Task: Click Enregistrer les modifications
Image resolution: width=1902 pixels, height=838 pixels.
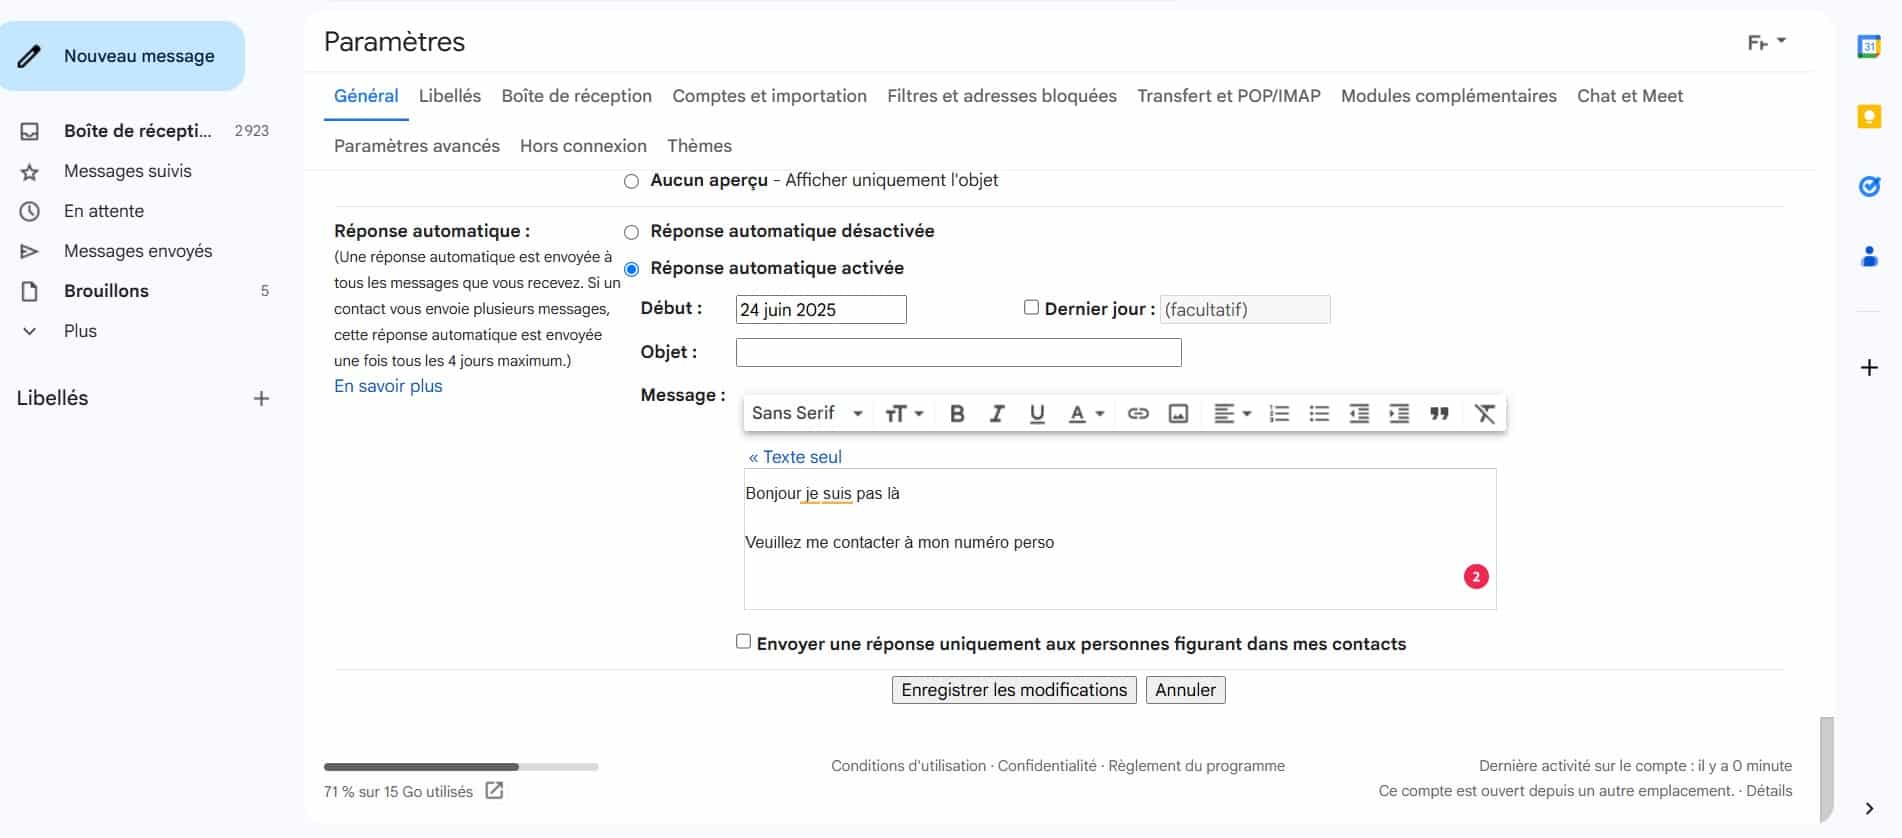Action: click(1014, 690)
